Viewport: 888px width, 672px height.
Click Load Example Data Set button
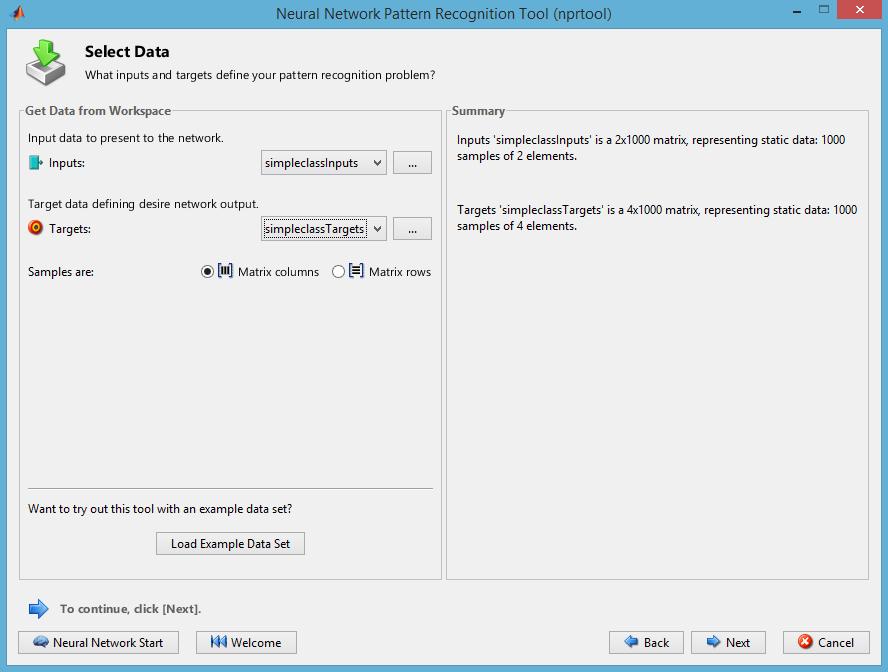230,543
